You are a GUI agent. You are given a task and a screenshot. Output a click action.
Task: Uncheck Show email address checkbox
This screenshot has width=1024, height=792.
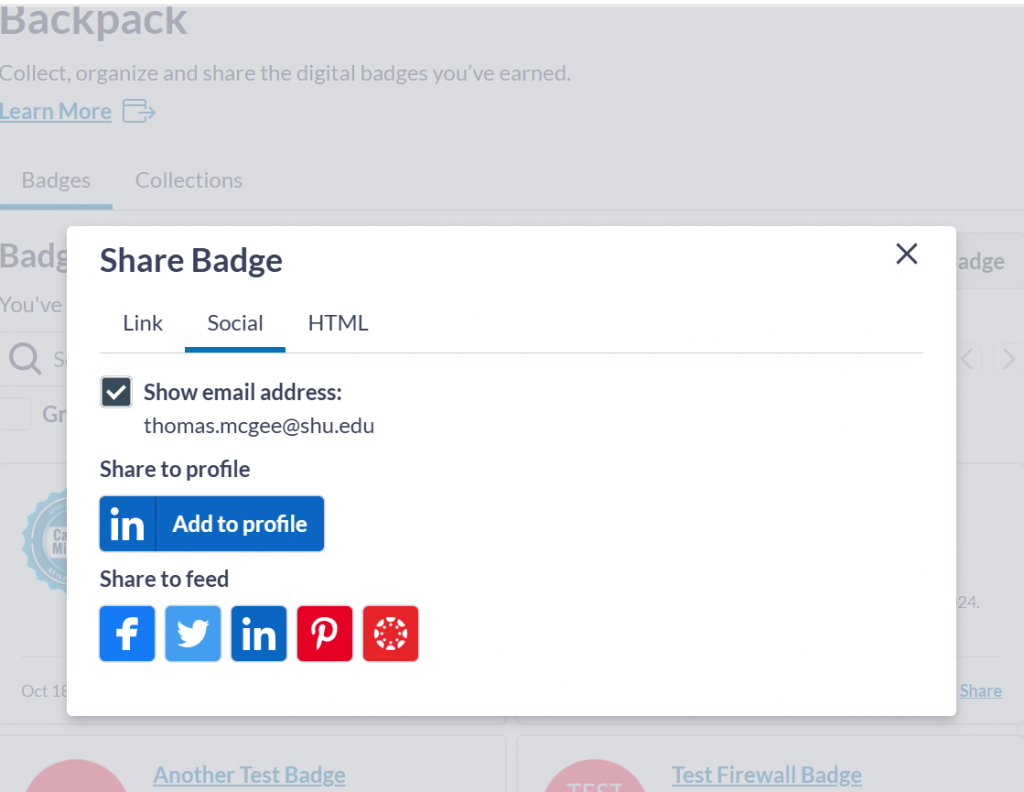point(116,392)
